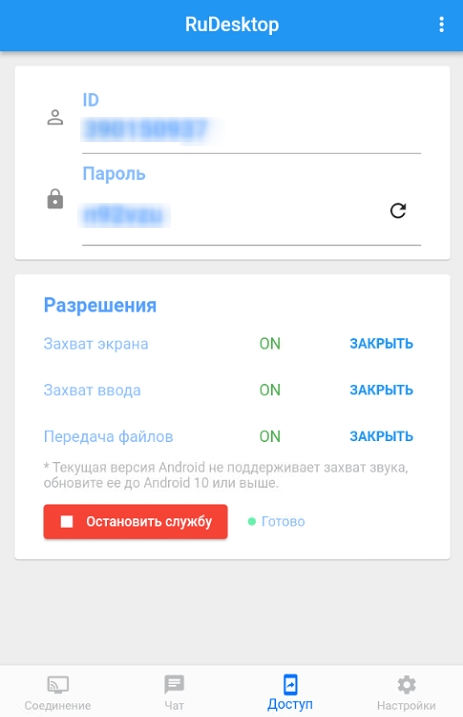Click ЗАКРЫТЬ next to Захват ввода
463x717 pixels.
[x=381, y=390]
